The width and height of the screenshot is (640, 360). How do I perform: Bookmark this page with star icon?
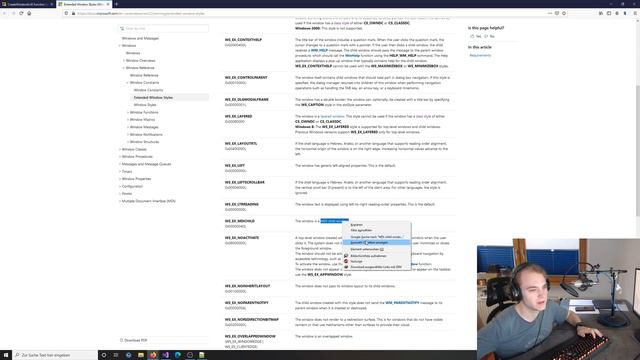(564, 13)
